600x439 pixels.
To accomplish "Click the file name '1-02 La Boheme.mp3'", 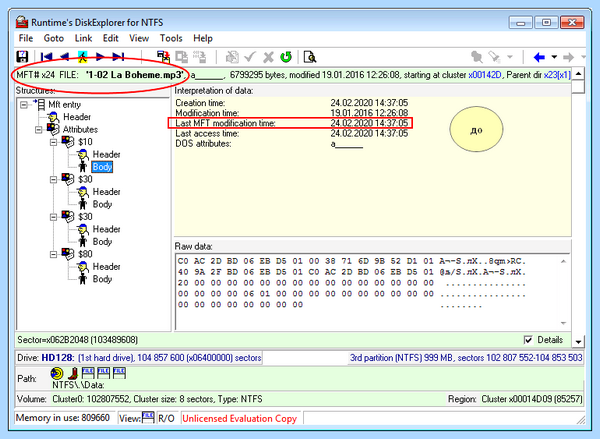I will (x=135, y=75).
